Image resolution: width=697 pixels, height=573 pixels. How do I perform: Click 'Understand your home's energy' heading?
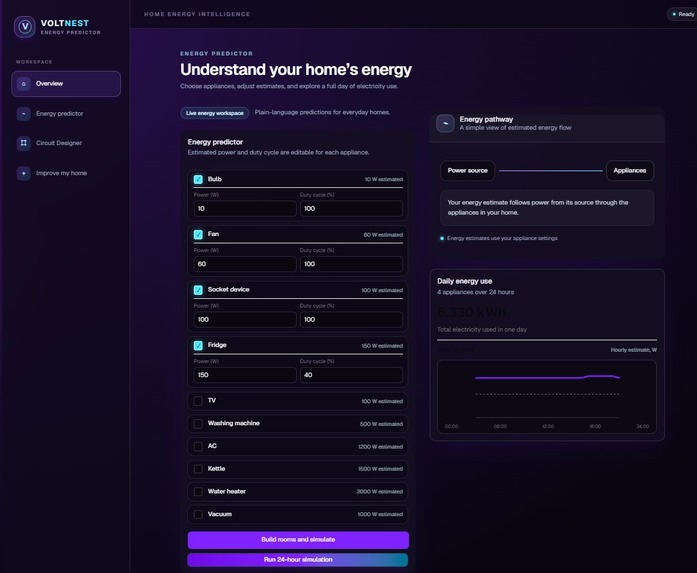pyautogui.click(x=296, y=70)
